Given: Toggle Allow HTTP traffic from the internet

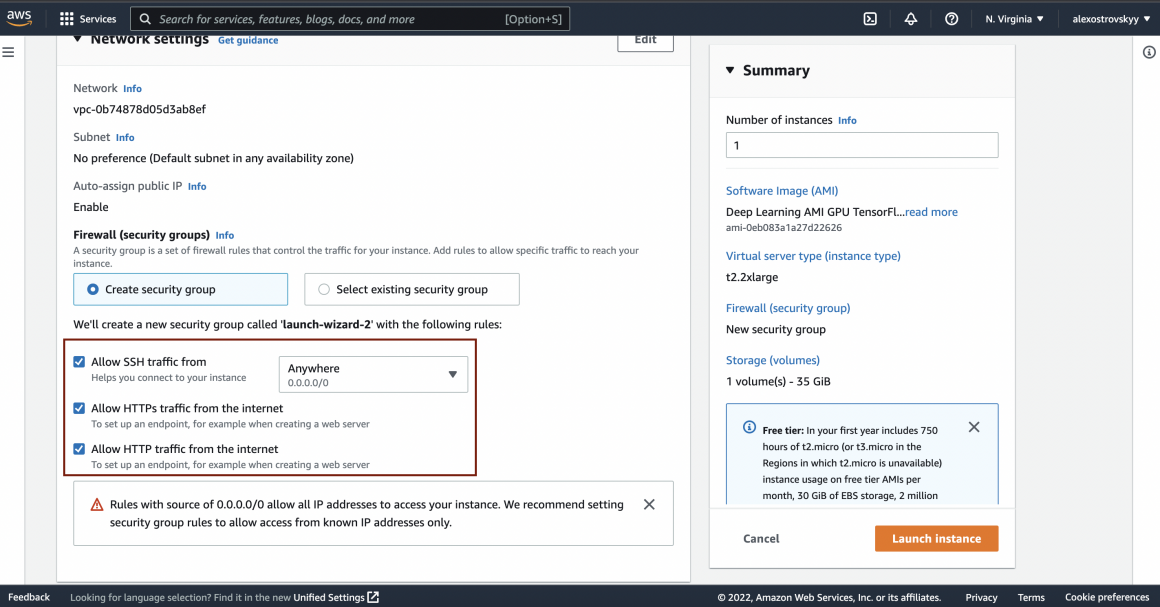Looking at the screenshot, I should pos(79,449).
